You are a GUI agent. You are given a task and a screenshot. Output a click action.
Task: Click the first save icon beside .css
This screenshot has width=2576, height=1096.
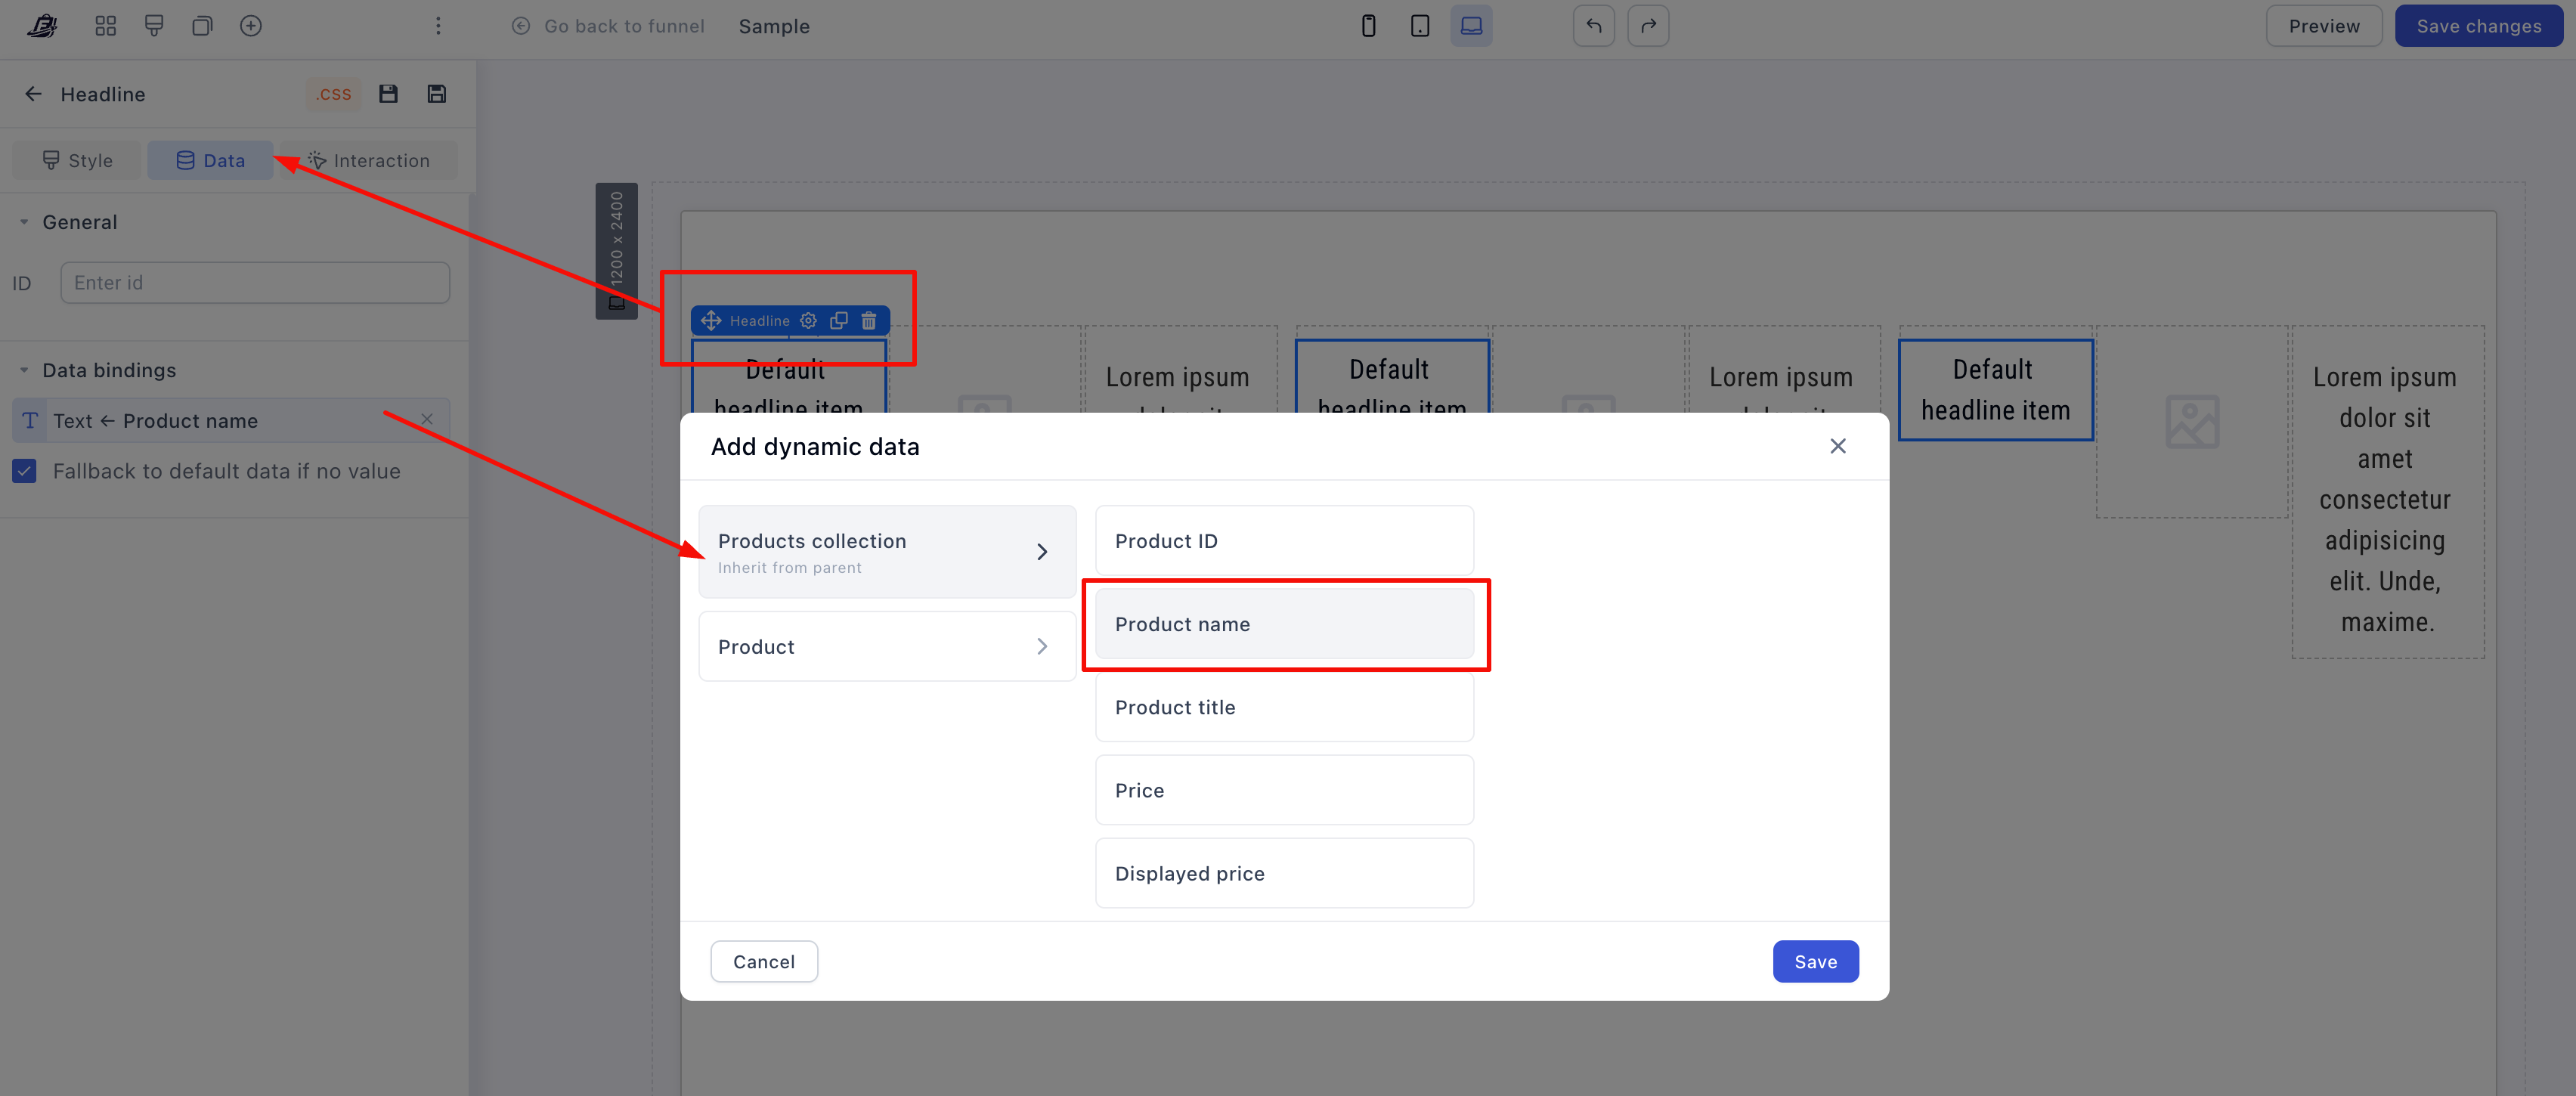coord(388,94)
